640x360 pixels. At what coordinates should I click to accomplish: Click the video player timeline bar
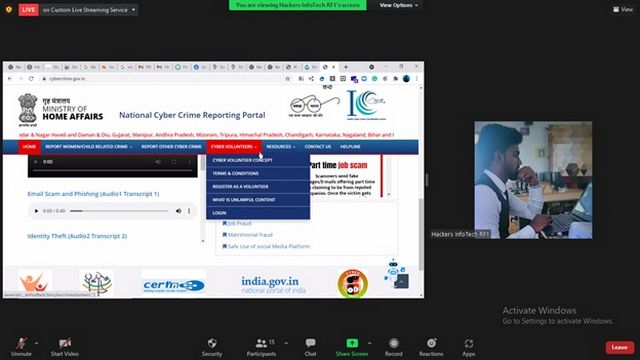(112, 170)
